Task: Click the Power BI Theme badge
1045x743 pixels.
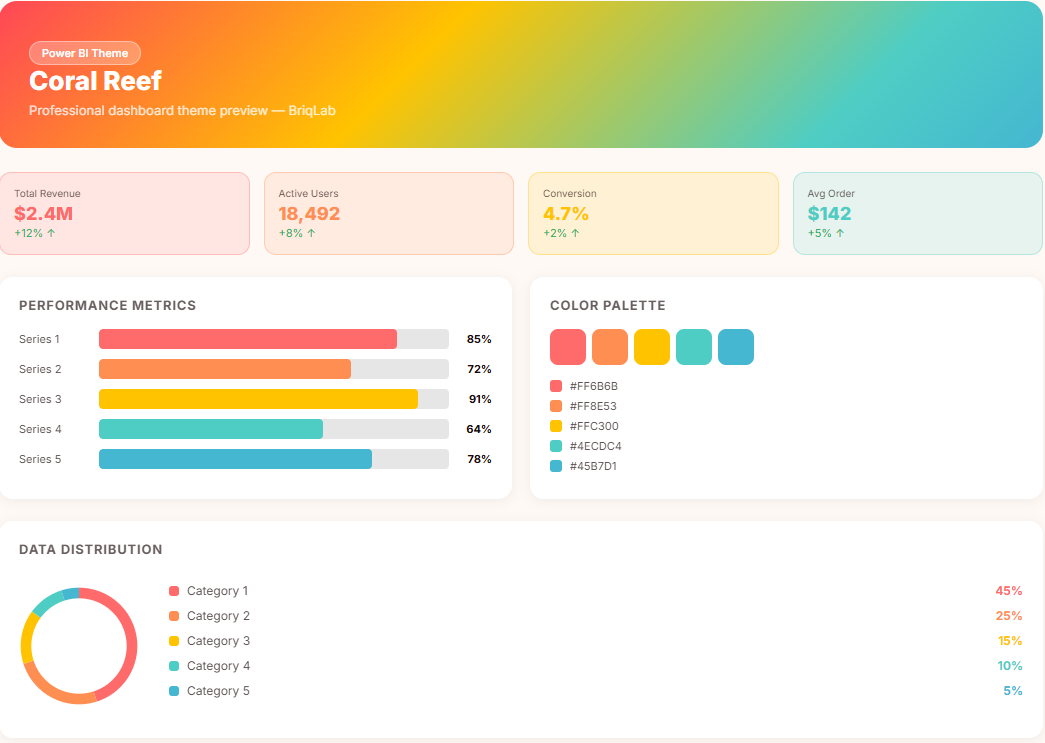Action: pos(85,53)
